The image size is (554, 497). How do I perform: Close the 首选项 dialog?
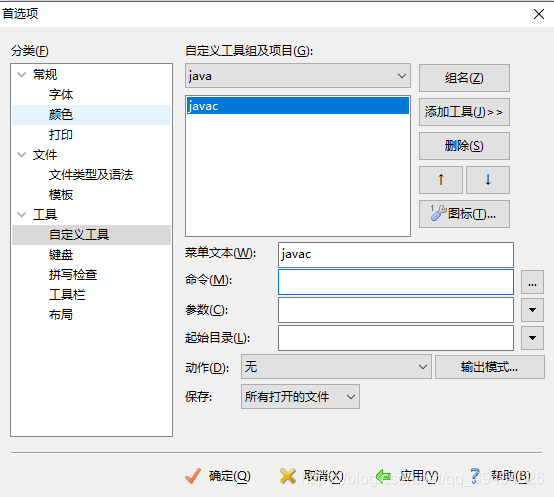click(538, 14)
